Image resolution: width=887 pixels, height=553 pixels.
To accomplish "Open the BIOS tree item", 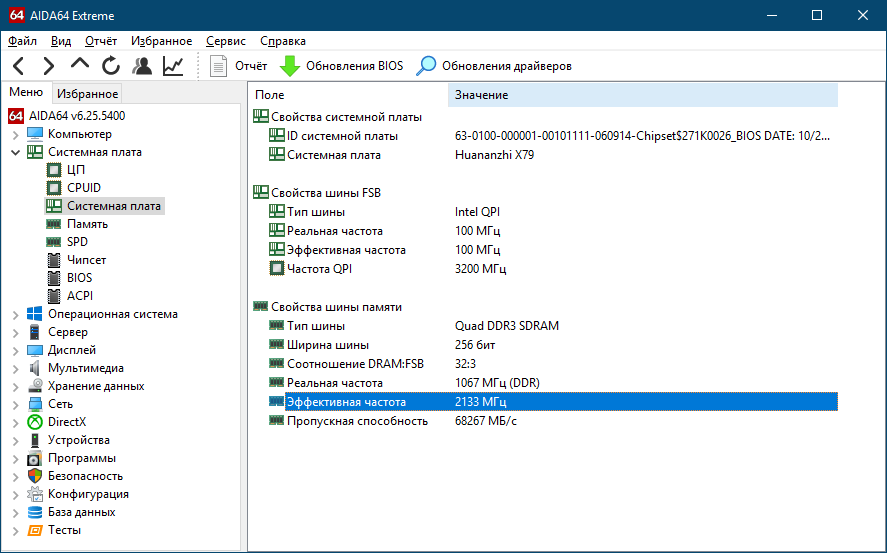I will [x=79, y=278].
